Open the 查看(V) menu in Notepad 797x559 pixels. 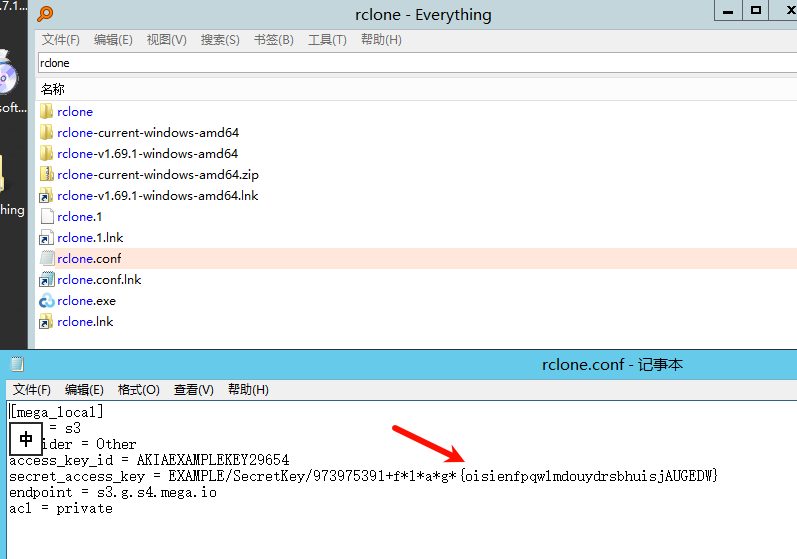193,390
